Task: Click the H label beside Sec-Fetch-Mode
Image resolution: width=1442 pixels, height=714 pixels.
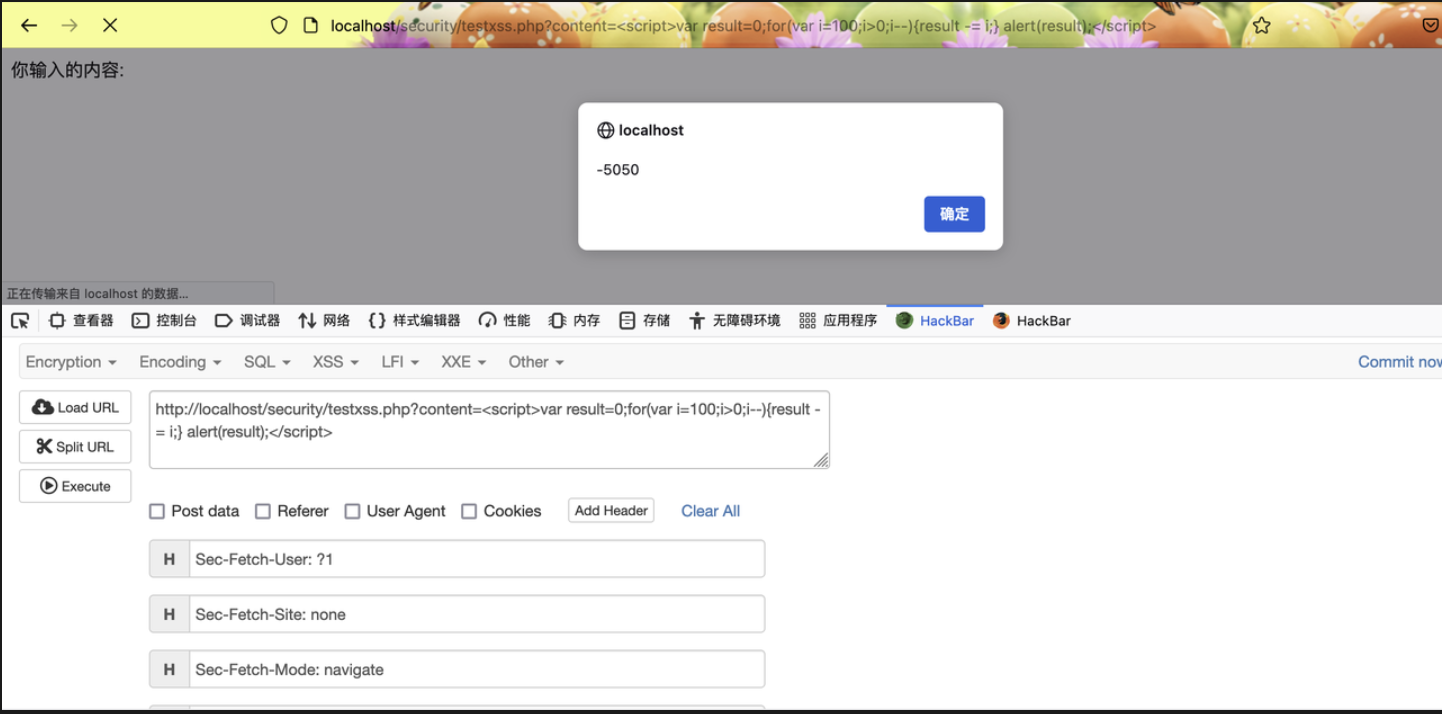Action: point(169,669)
